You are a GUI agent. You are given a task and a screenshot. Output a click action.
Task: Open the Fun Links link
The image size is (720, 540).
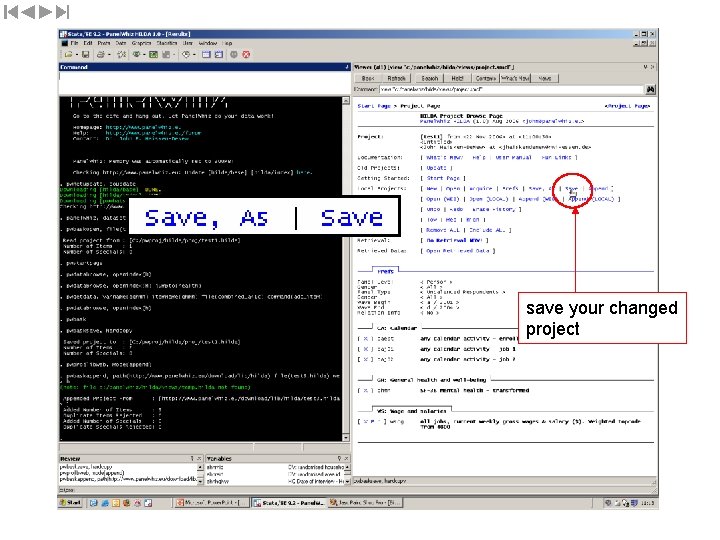click(556, 158)
